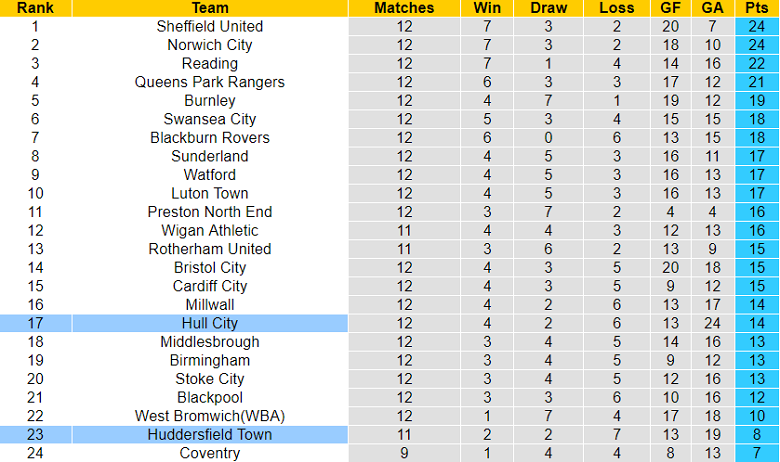This screenshot has width=780, height=462.
Task: Click the Loss column header
Action: 617,8
